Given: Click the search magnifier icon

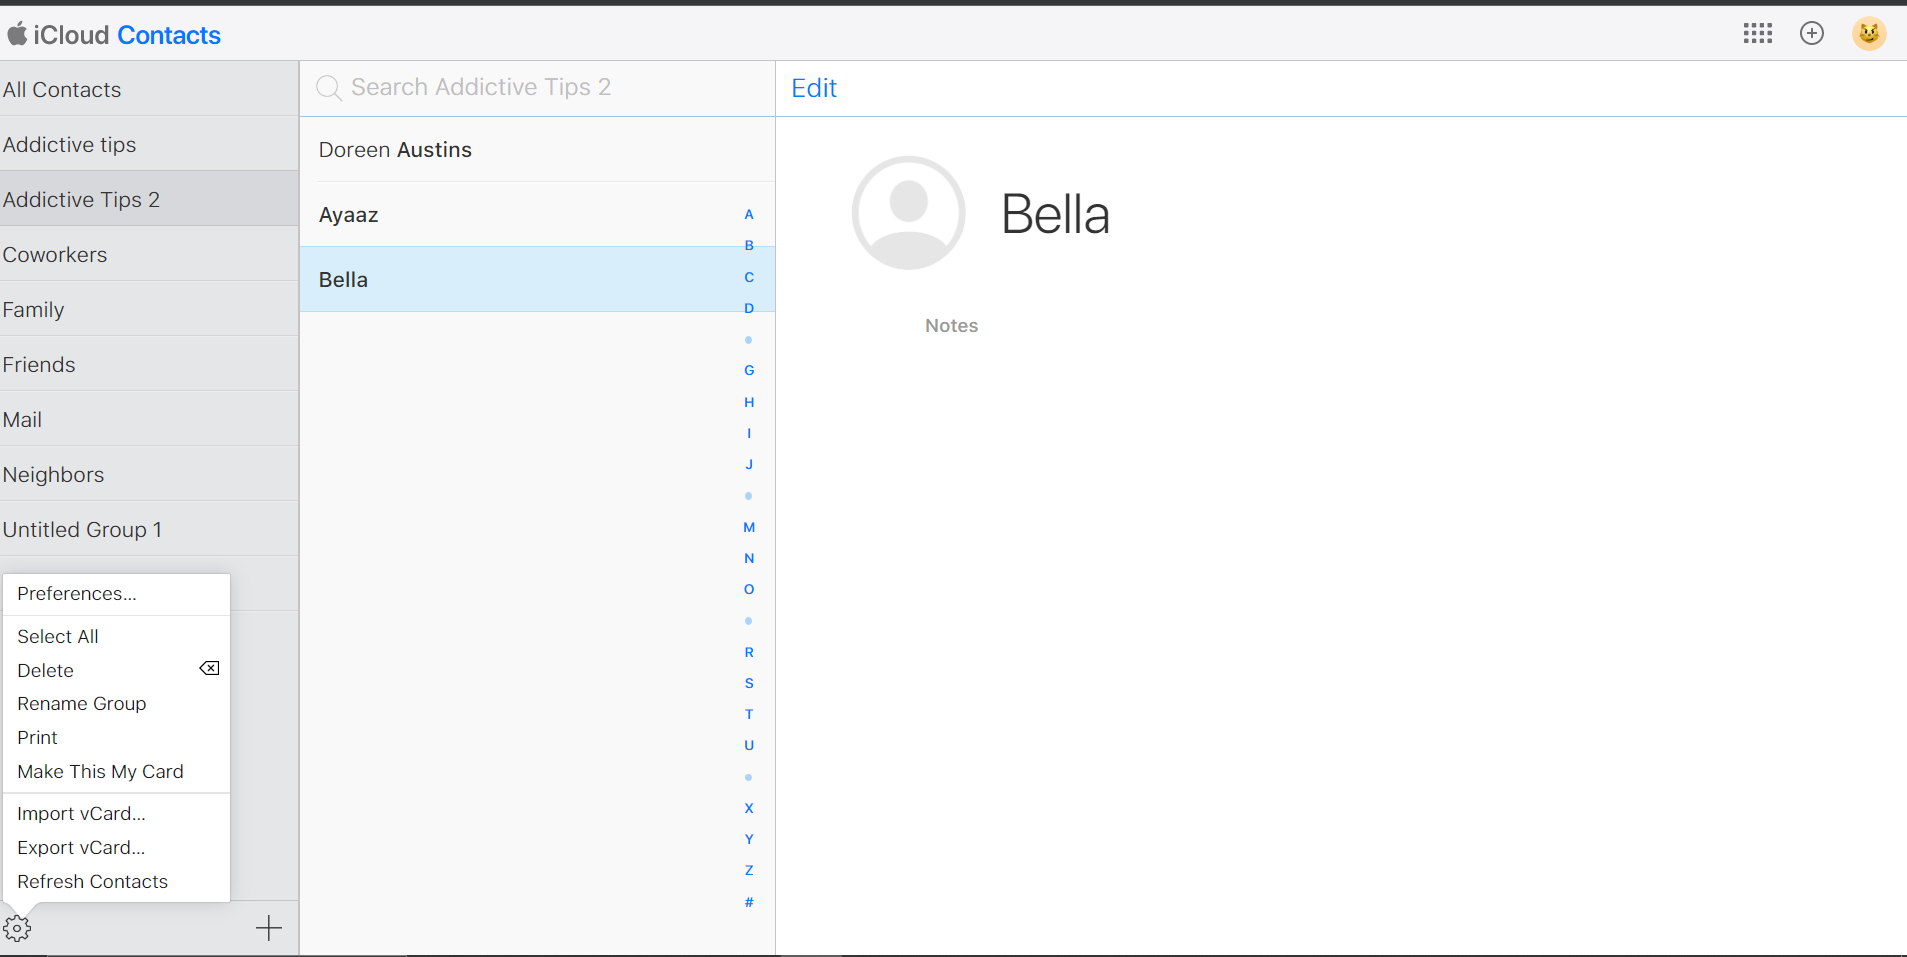Looking at the screenshot, I should point(328,88).
